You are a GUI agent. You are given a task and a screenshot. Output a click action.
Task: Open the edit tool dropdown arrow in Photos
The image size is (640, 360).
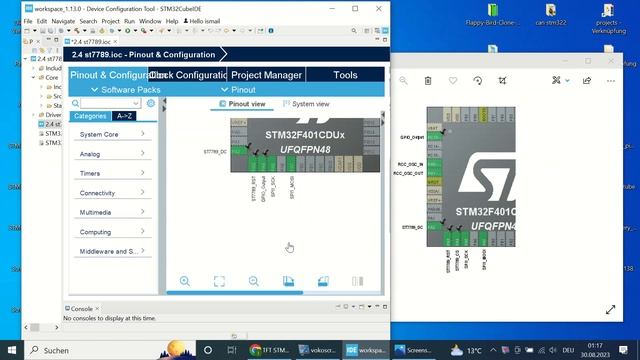567,81
